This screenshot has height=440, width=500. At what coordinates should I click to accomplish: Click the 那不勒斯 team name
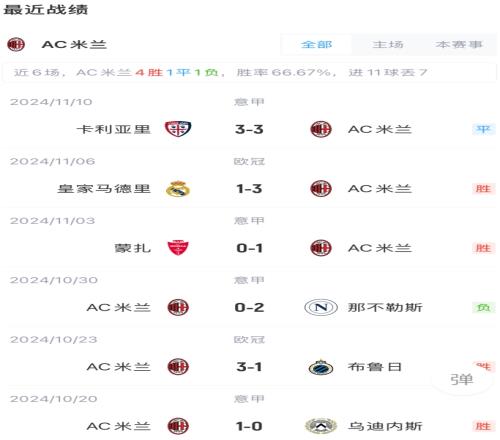click(385, 307)
